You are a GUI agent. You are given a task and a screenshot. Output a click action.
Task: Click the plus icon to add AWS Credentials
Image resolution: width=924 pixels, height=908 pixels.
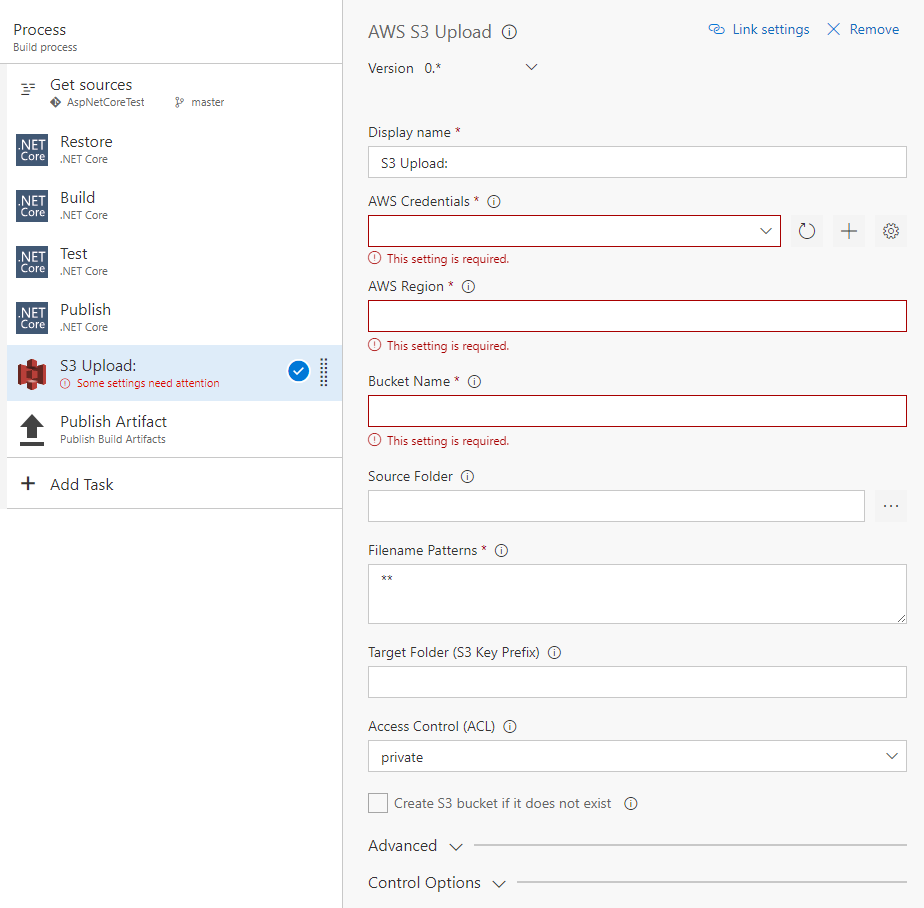(x=849, y=231)
